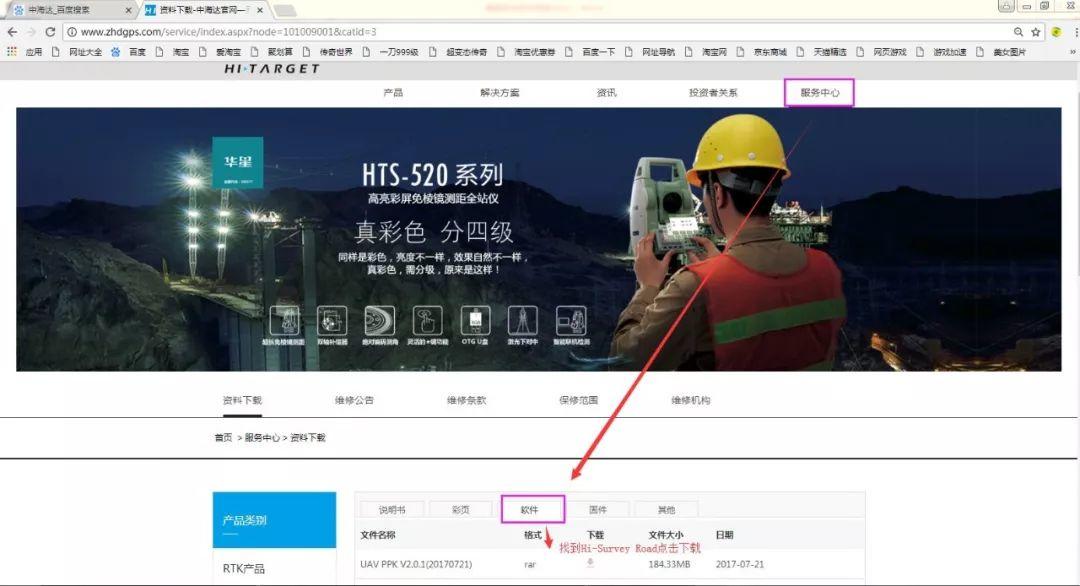The height and width of the screenshot is (586, 1080).
Task: Switch to the 中海达_百度搜索 browser tab
Action: point(60,10)
